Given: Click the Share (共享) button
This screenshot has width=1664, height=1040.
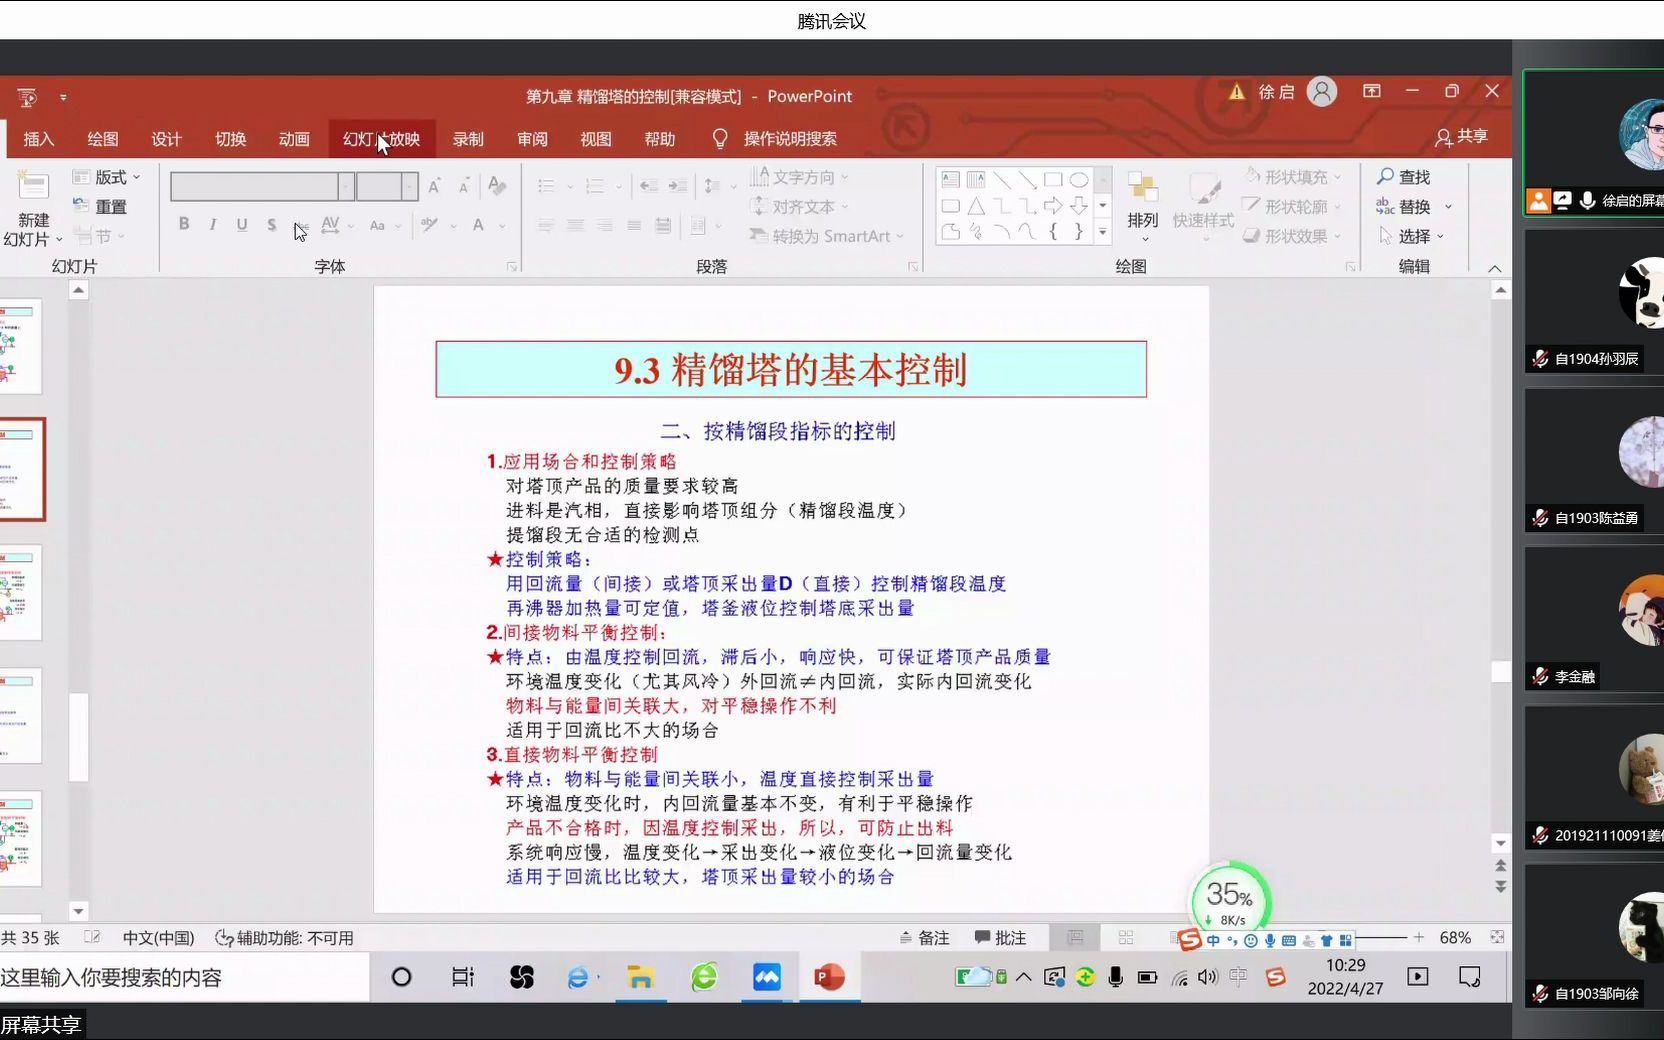Looking at the screenshot, I should pyautogui.click(x=1461, y=137).
